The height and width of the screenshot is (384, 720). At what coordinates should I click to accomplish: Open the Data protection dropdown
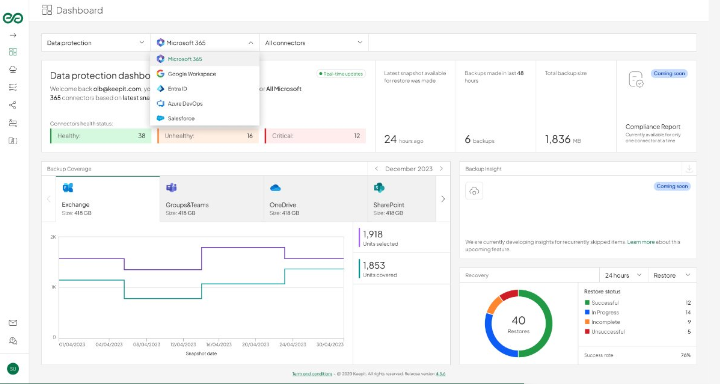(x=96, y=43)
